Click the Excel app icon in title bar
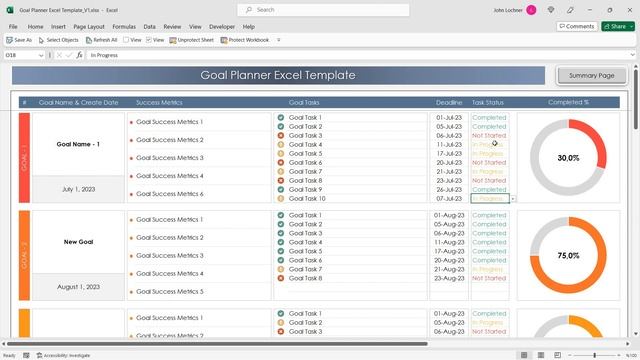This screenshot has height=360, width=640. [x=10, y=10]
